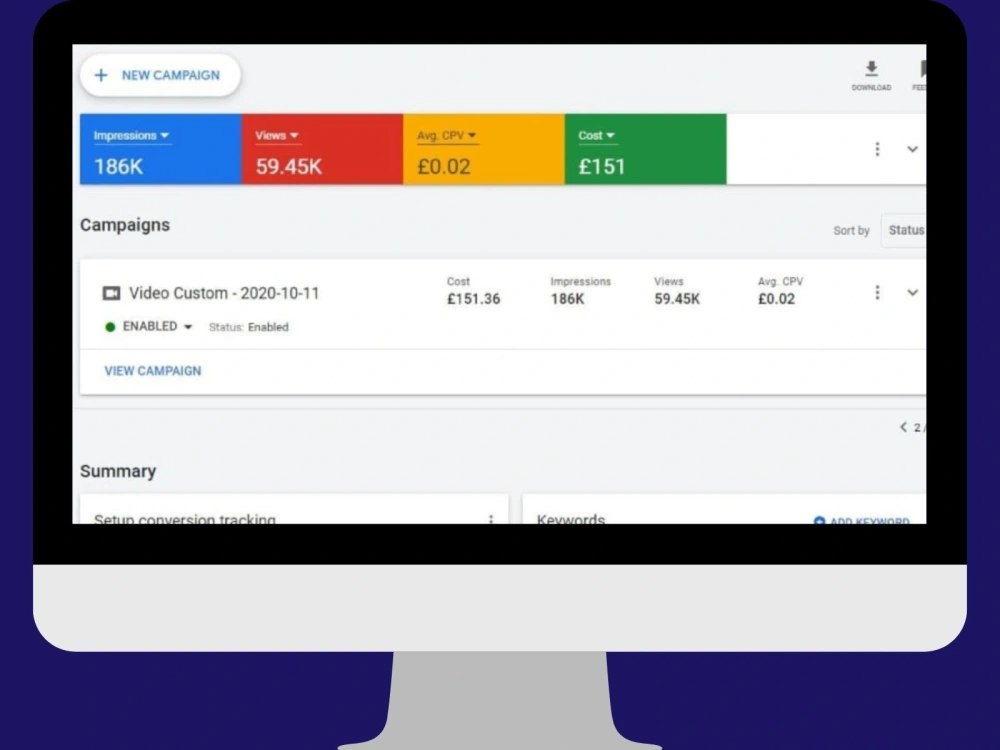This screenshot has height=750, width=1000.
Task: Expand the metrics scorecard chevron
Action: point(913,149)
